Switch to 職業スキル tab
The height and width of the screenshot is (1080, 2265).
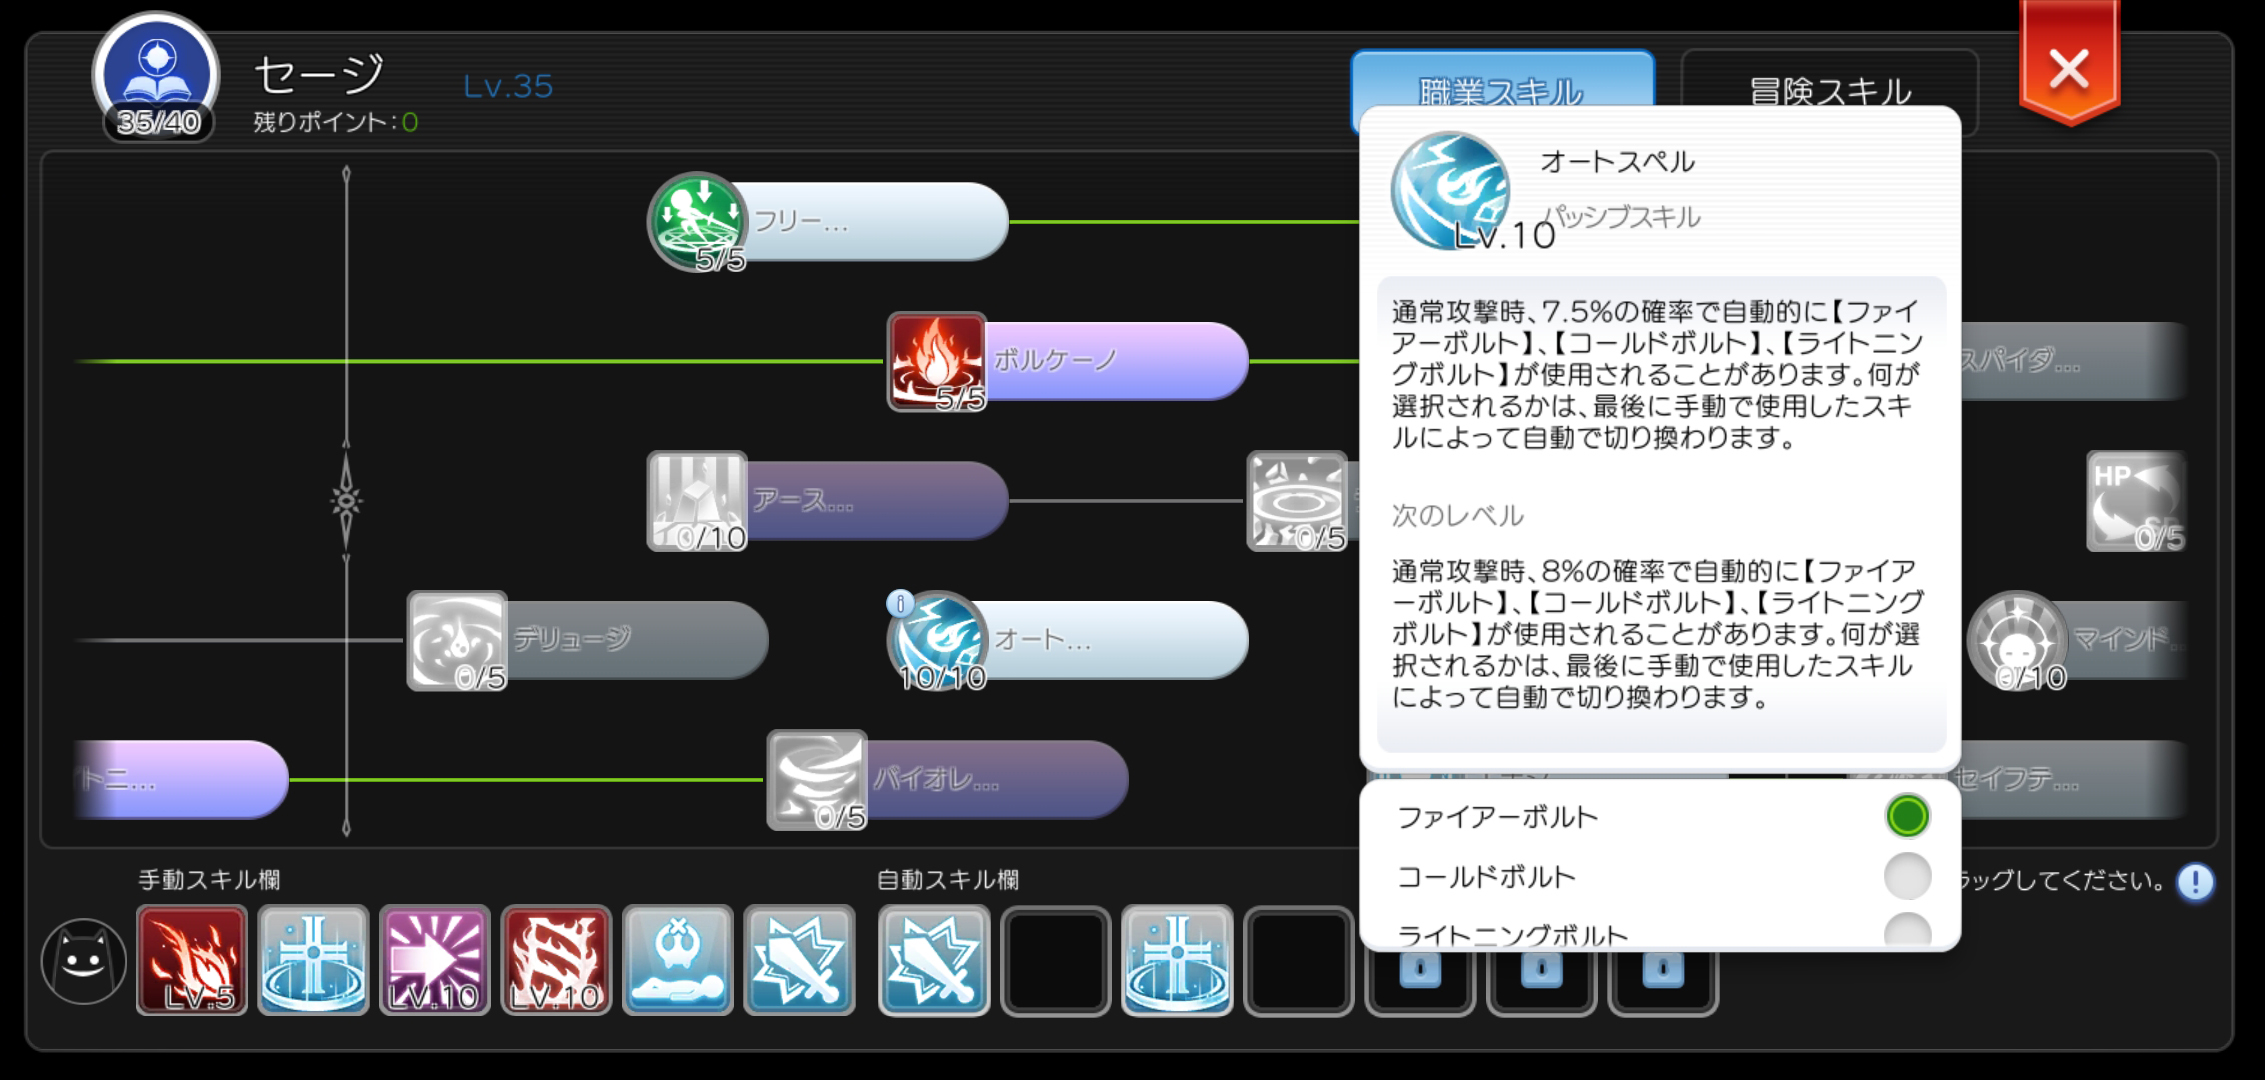pyautogui.click(x=1502, y=91)
